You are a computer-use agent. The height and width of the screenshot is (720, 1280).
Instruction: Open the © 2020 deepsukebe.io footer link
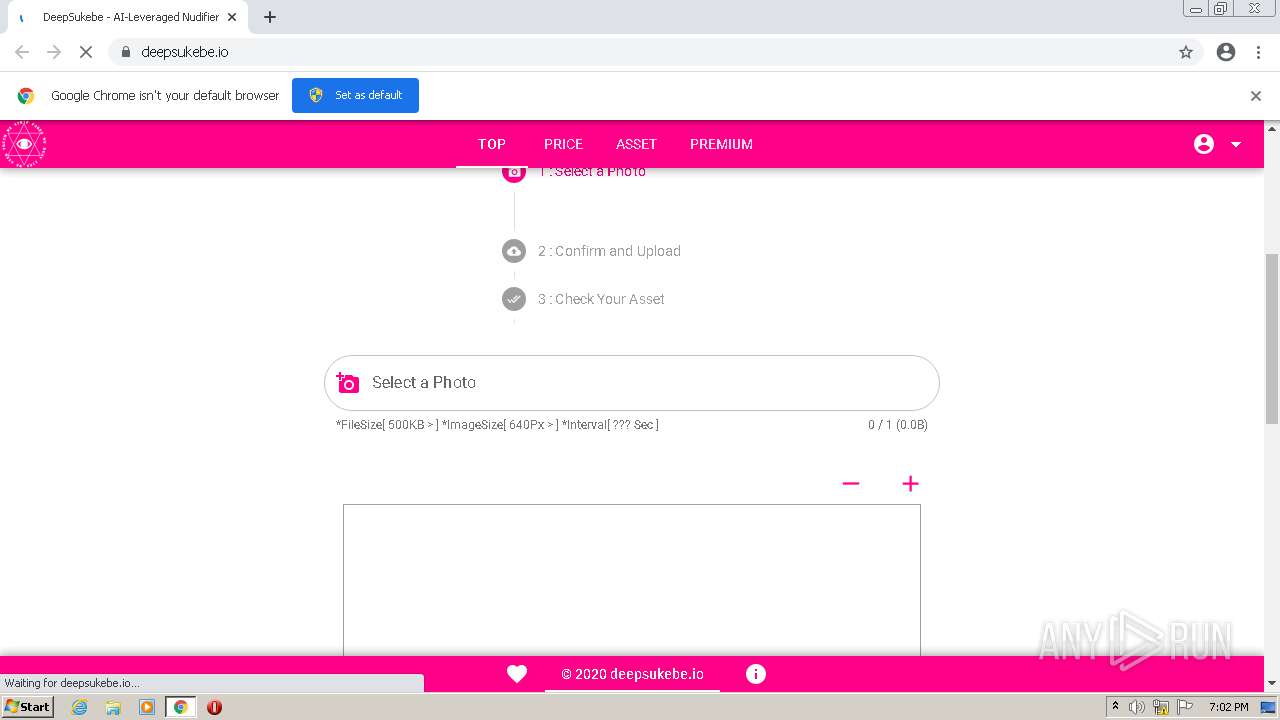click(x=632, y=674)
